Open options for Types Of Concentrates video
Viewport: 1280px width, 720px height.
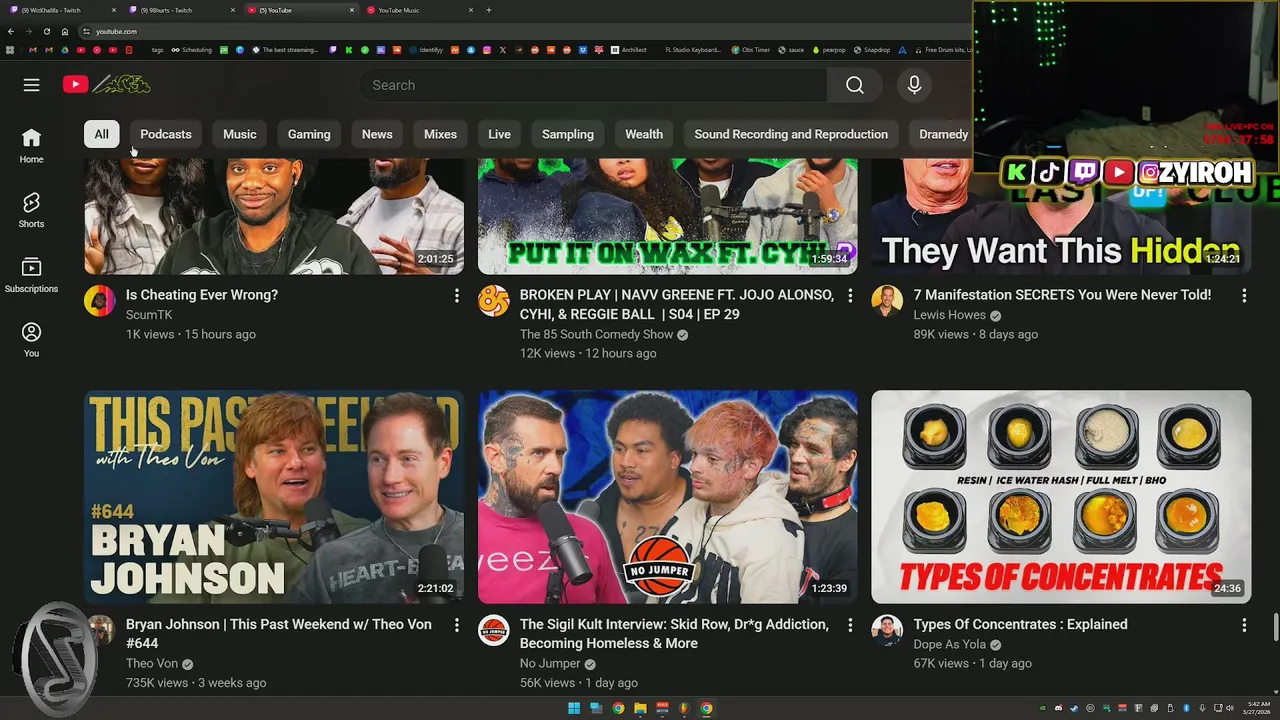pyautogui.click(x=1244, y=625)
